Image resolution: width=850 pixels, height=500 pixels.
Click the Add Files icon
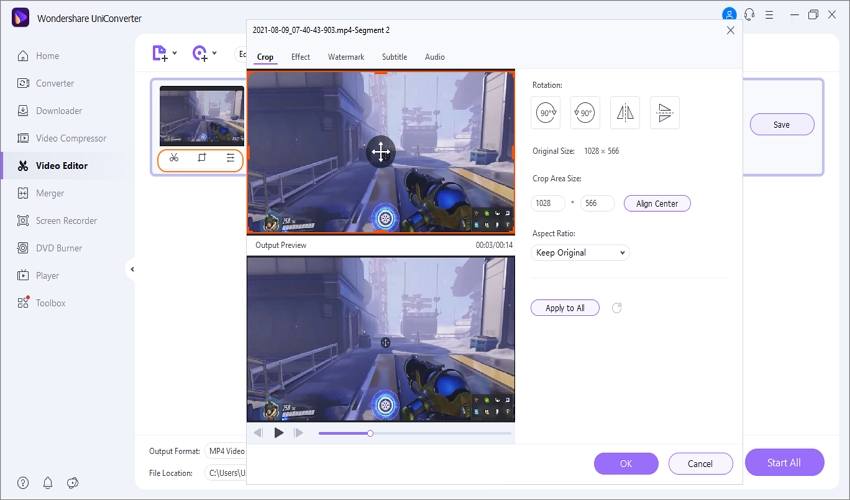[x=160, y=53]
